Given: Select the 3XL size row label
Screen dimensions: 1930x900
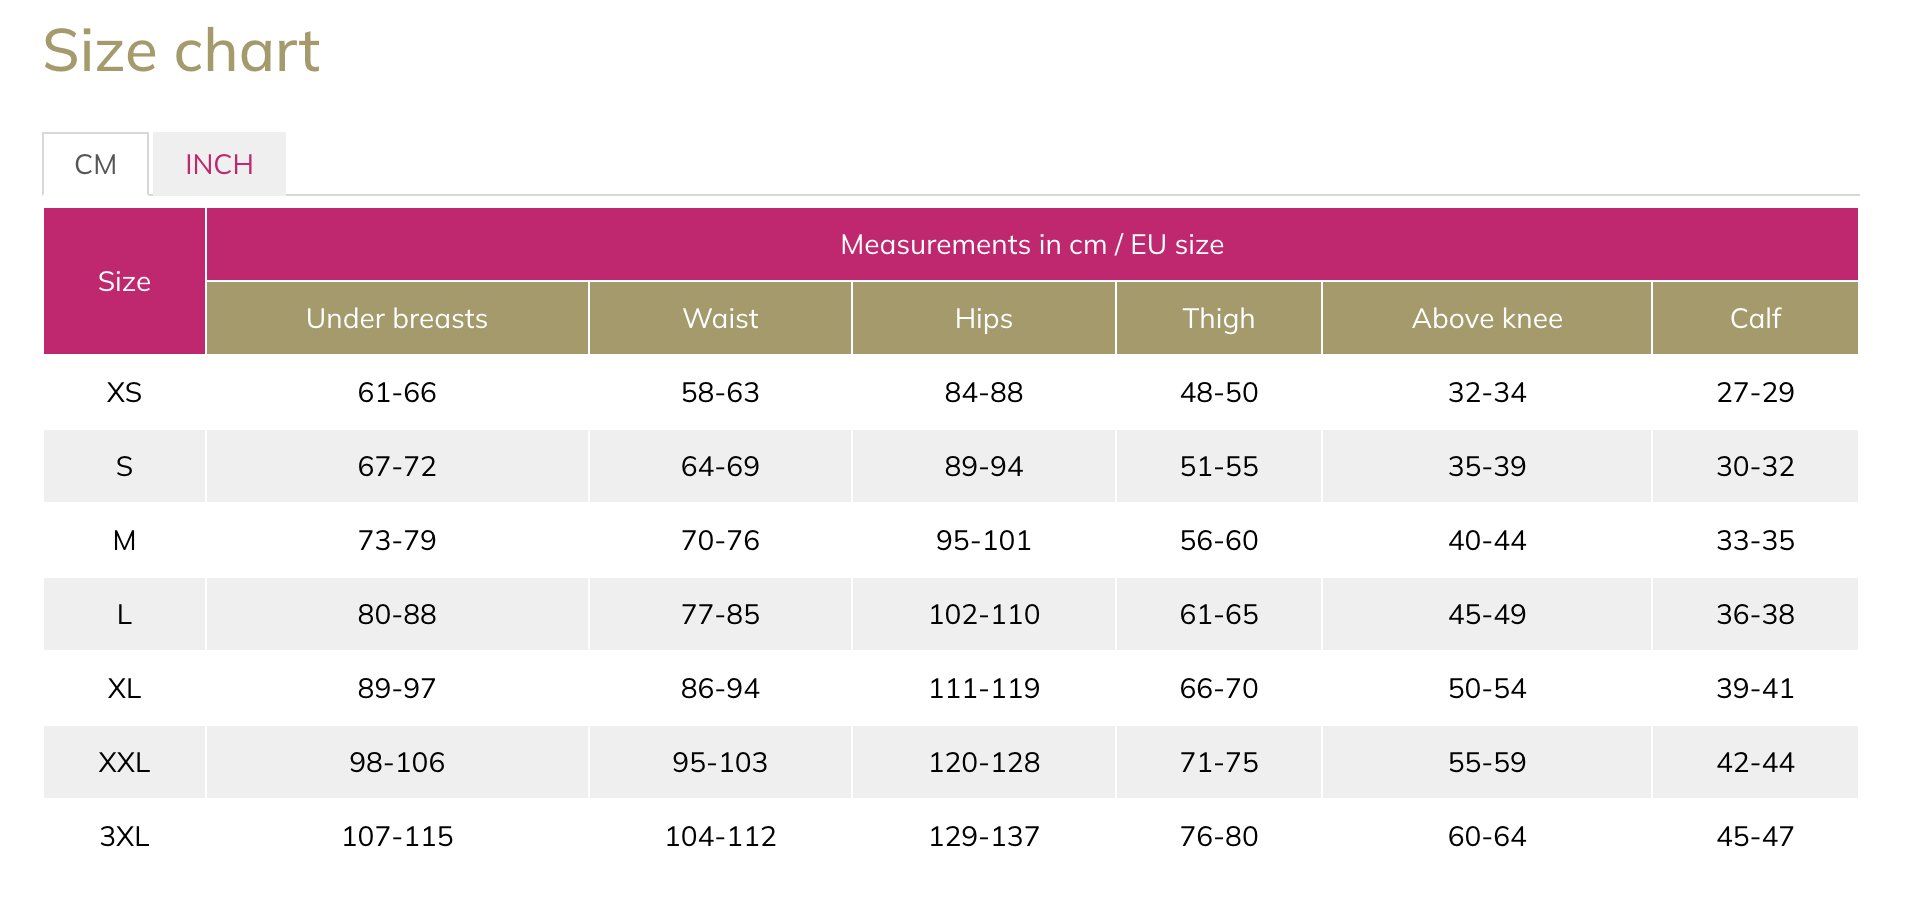Looking at the screenshot, I should [x=124, y=836].
